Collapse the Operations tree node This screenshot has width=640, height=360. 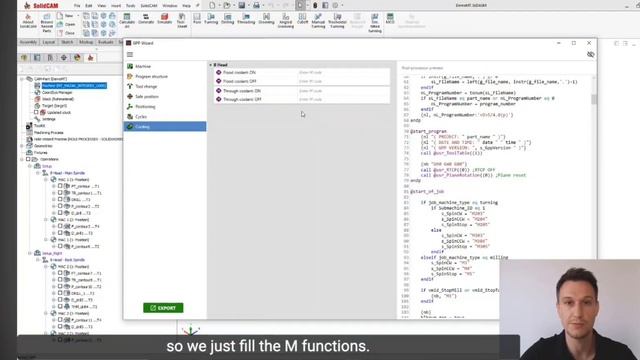tap(22, 159)
